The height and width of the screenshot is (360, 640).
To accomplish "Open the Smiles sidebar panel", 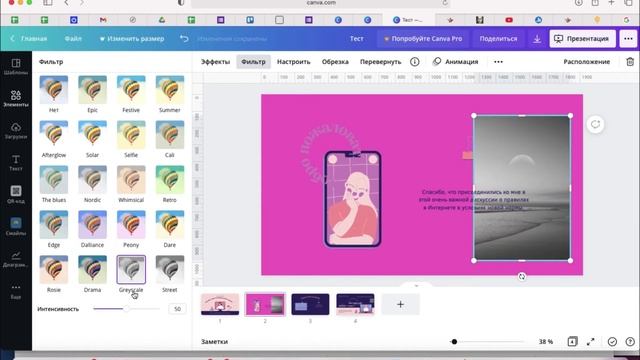I will (x=16, y=227).
